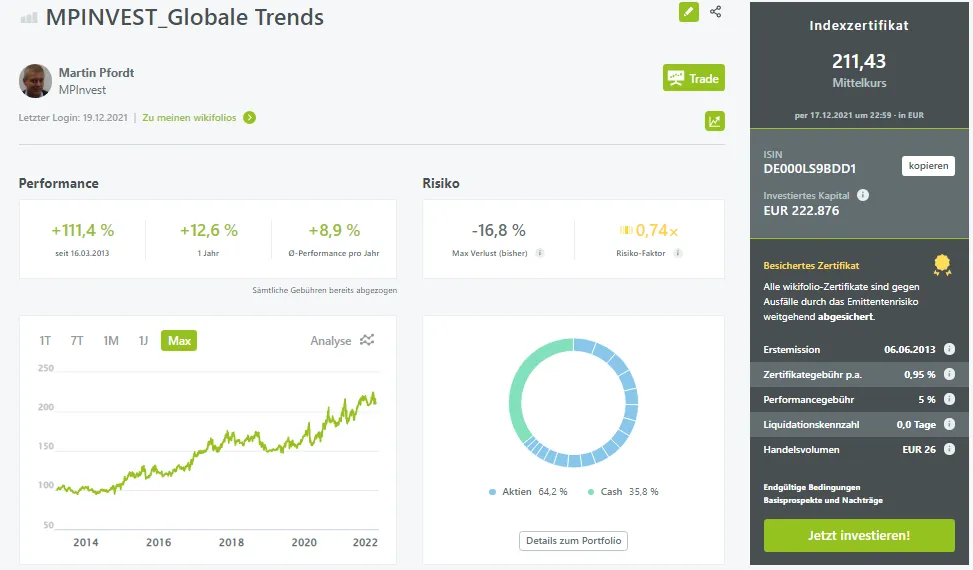
Task: Open the info icon in Liquidationskennzahl row
Action: pos(949,424)
